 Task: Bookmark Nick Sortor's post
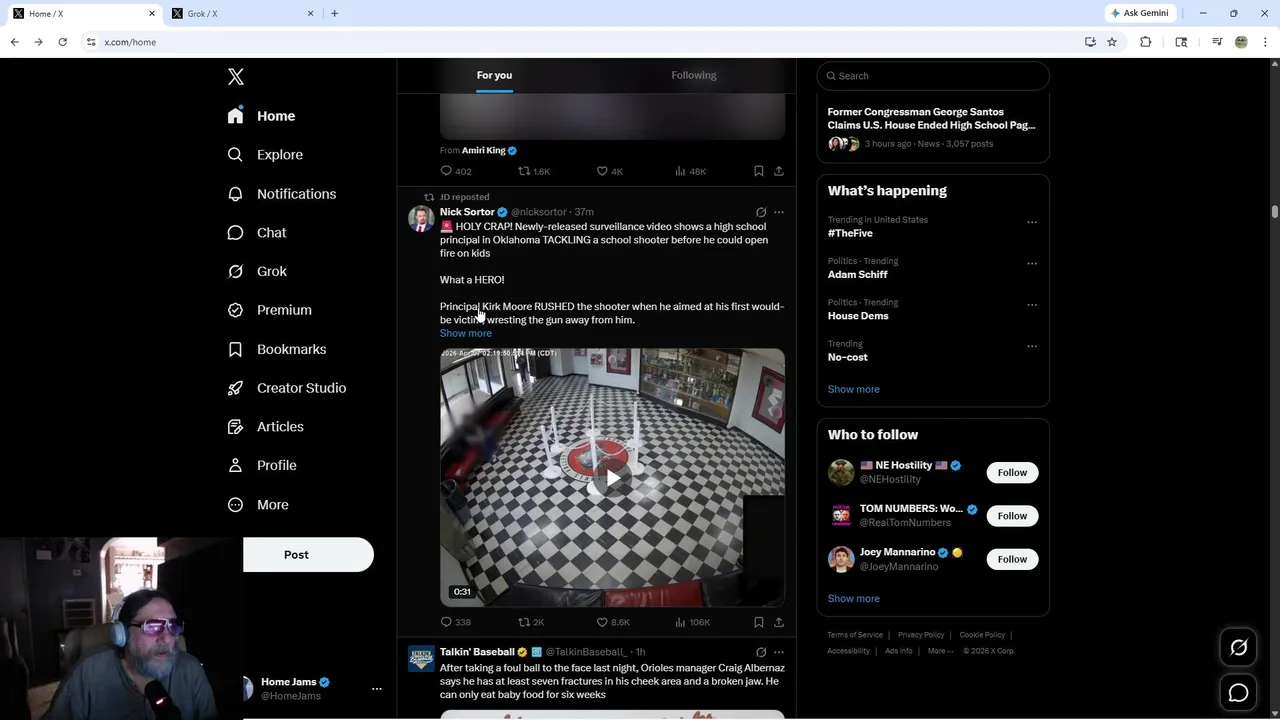(759, 622)
